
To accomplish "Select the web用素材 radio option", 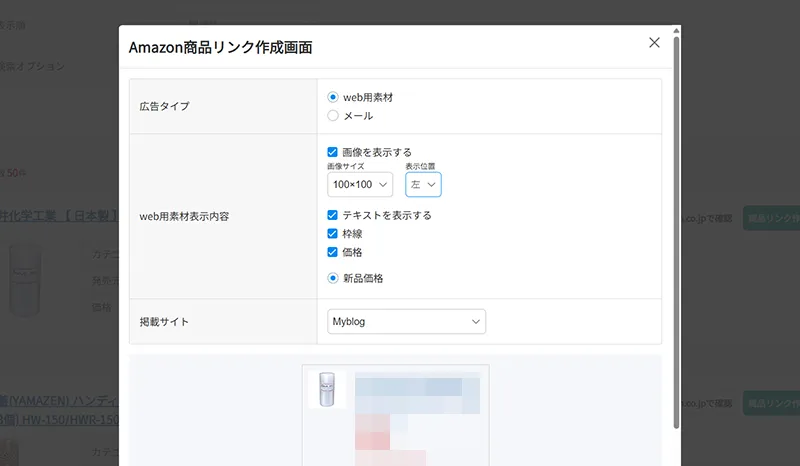I will point(333,97).
